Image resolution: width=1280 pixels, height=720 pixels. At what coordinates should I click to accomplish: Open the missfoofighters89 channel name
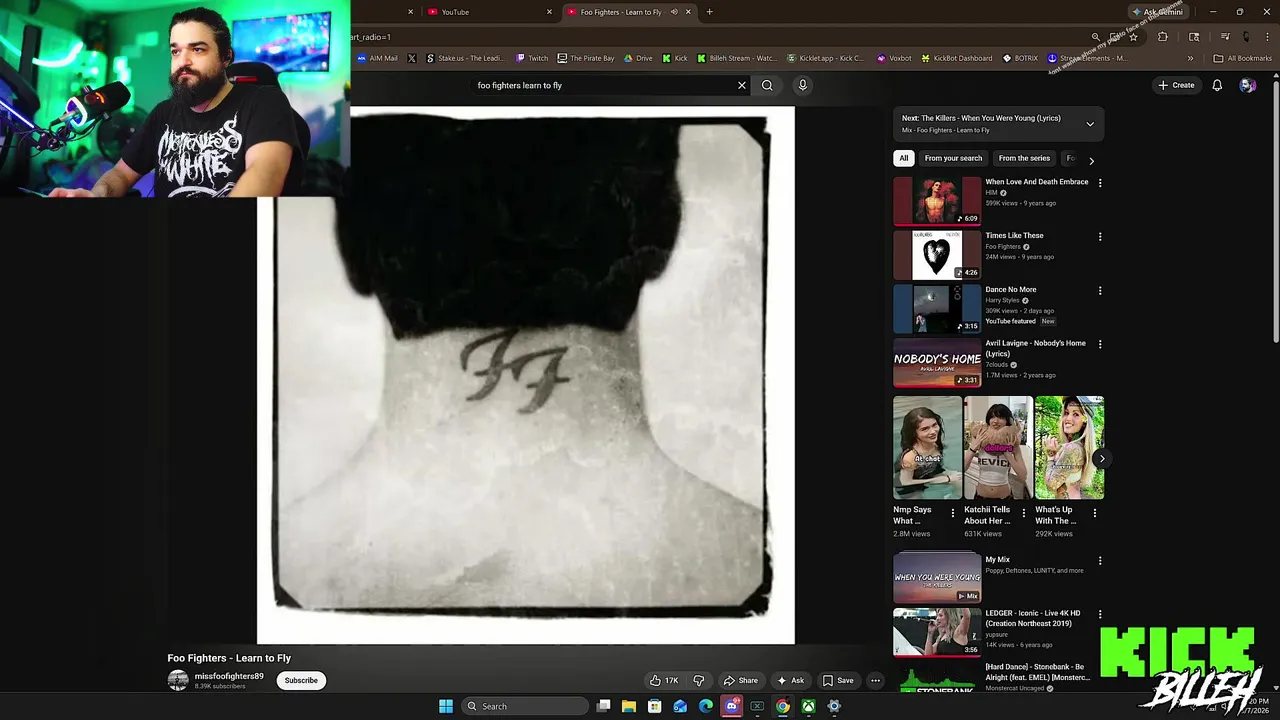[x=229, y=676]
